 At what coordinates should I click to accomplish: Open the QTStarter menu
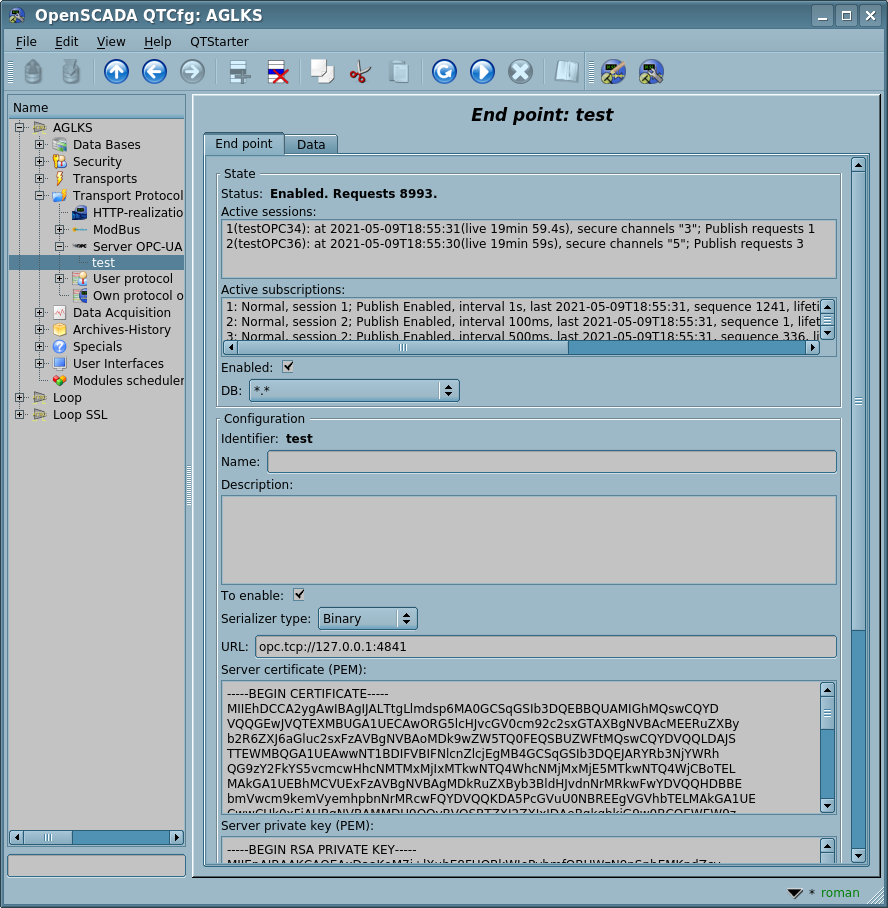tap(220, 42)
